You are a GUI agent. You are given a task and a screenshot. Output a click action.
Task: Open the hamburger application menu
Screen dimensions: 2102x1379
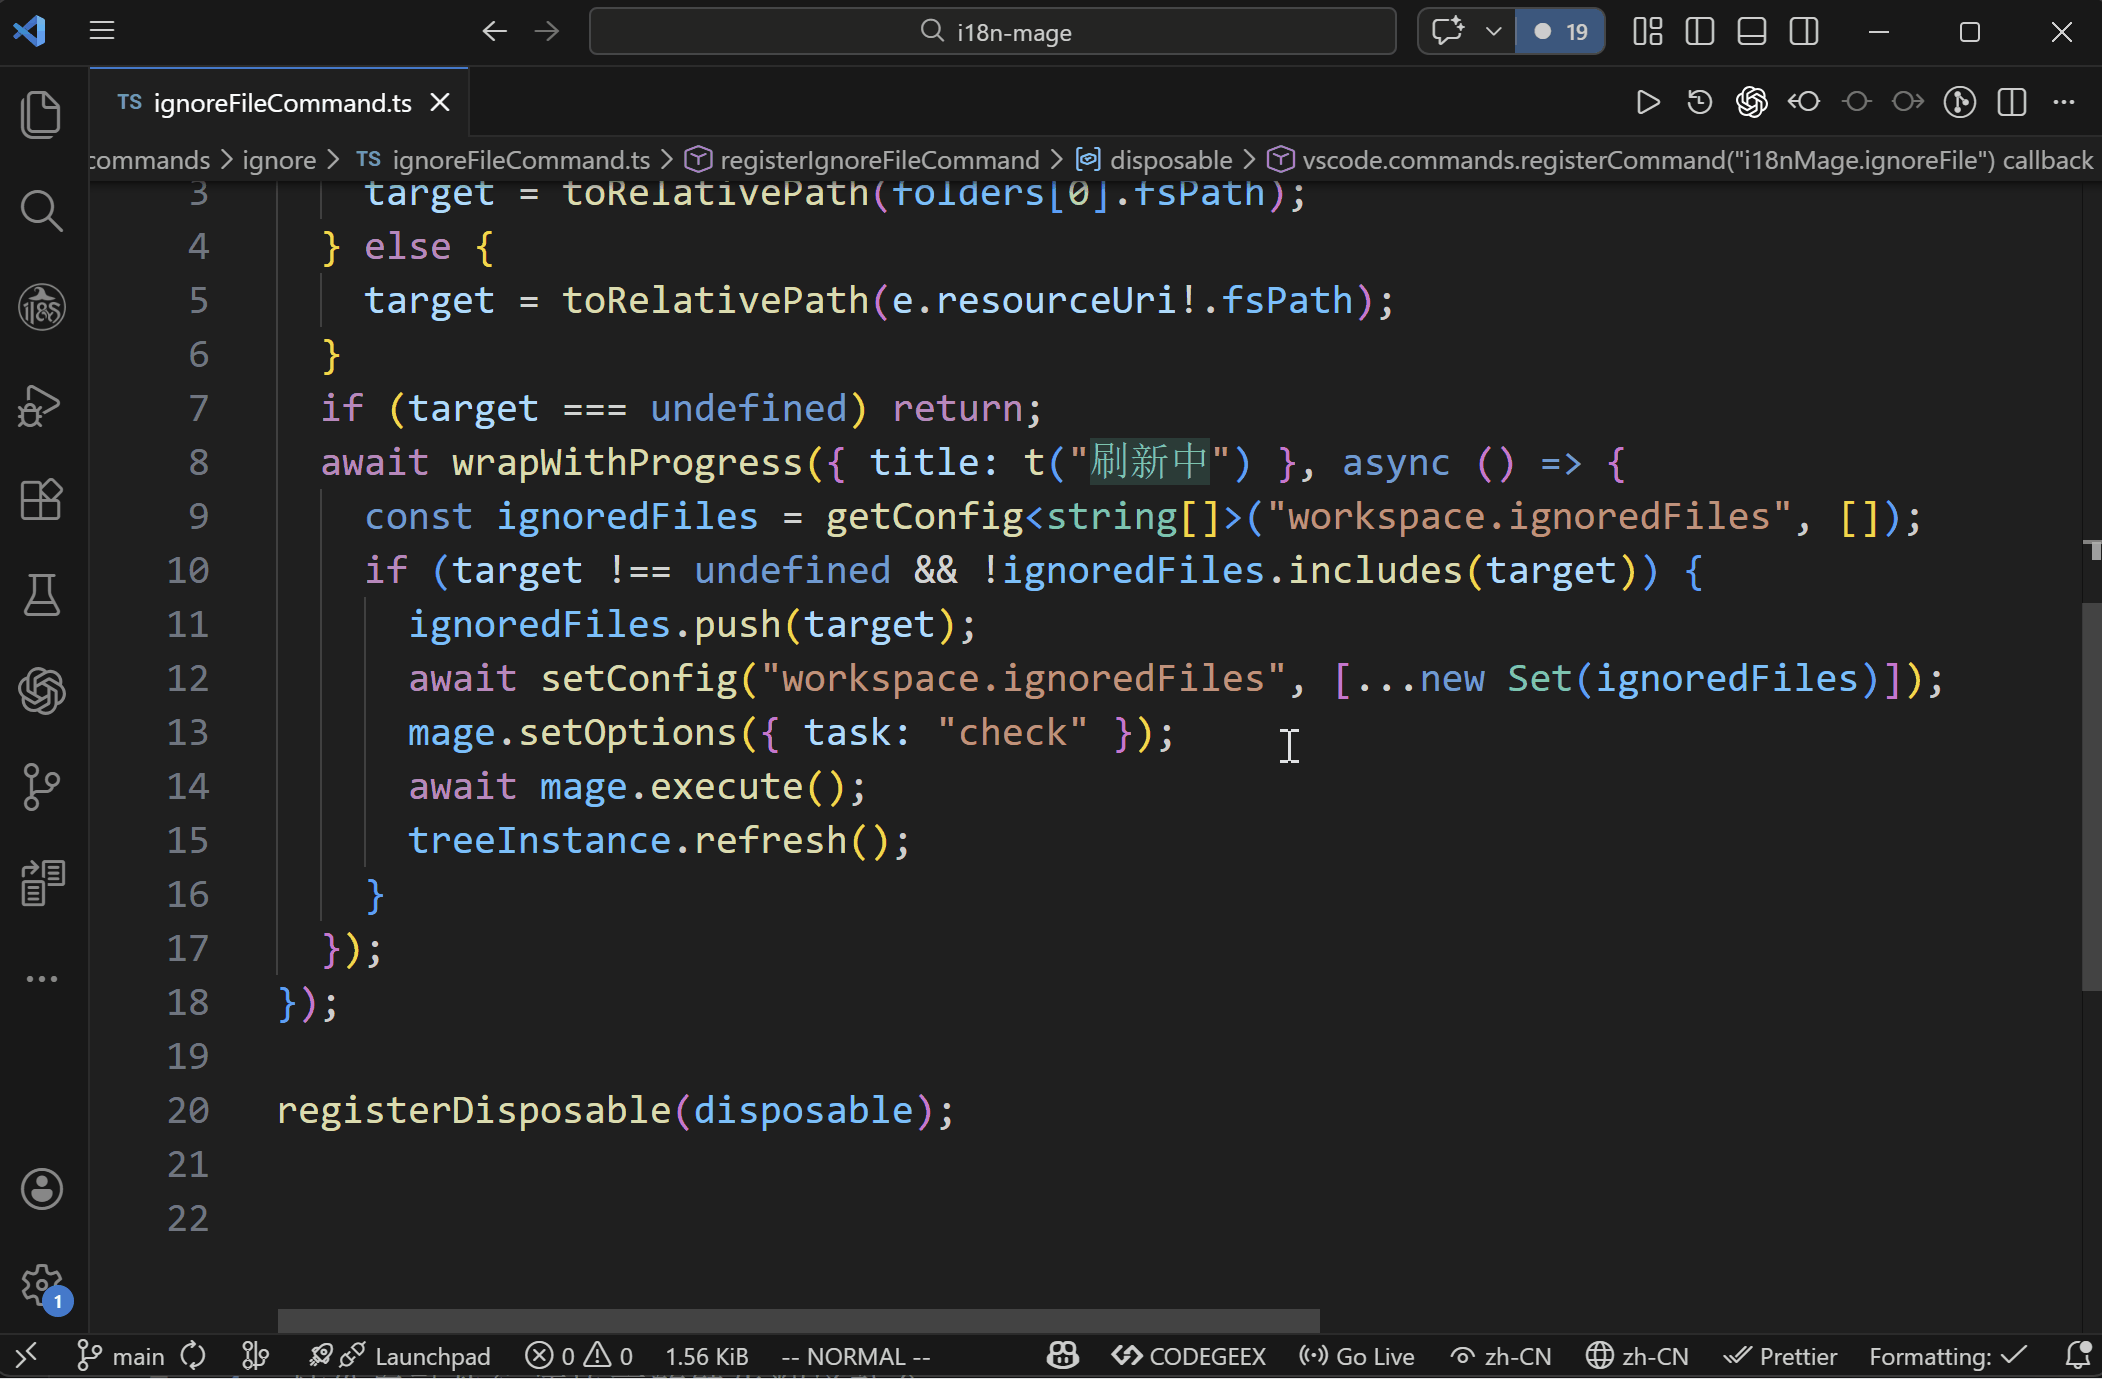(102, 31)
